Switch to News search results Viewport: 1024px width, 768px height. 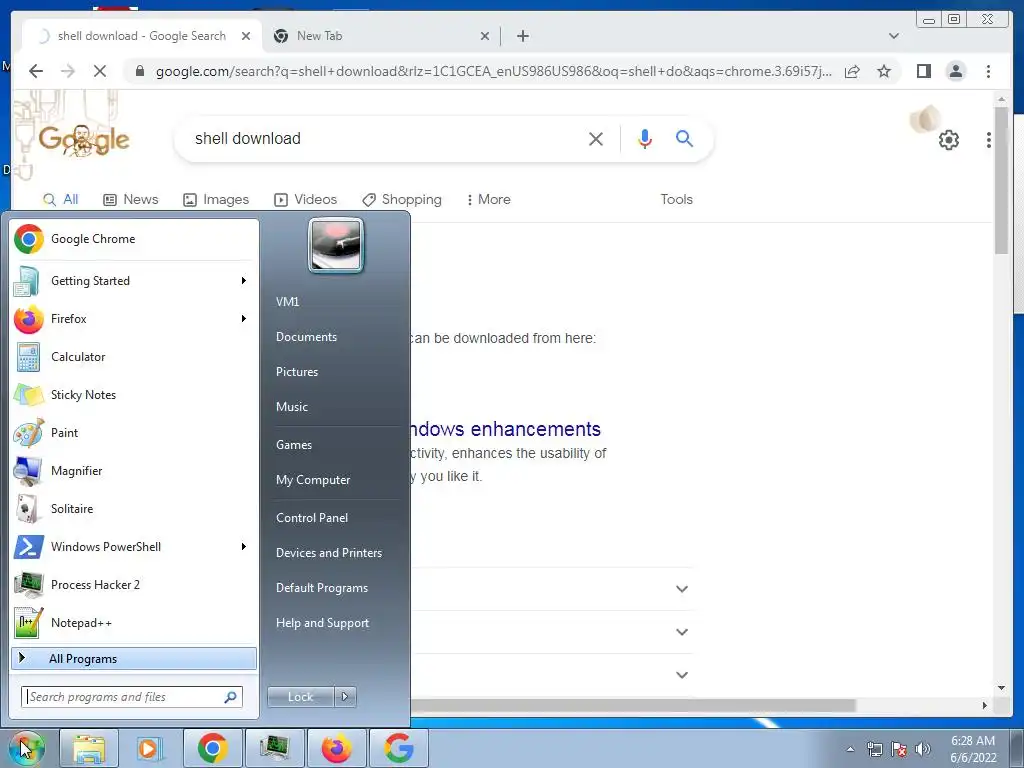(131, 199)
